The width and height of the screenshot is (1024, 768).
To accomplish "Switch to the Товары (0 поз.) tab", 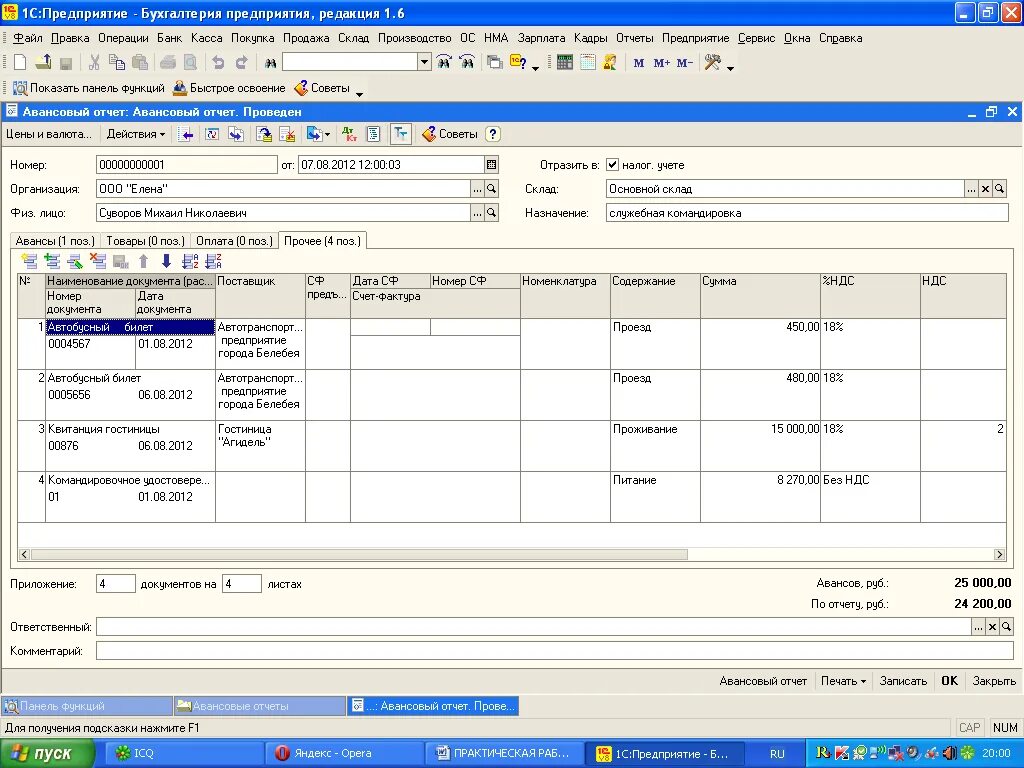I will coord(146,241).
